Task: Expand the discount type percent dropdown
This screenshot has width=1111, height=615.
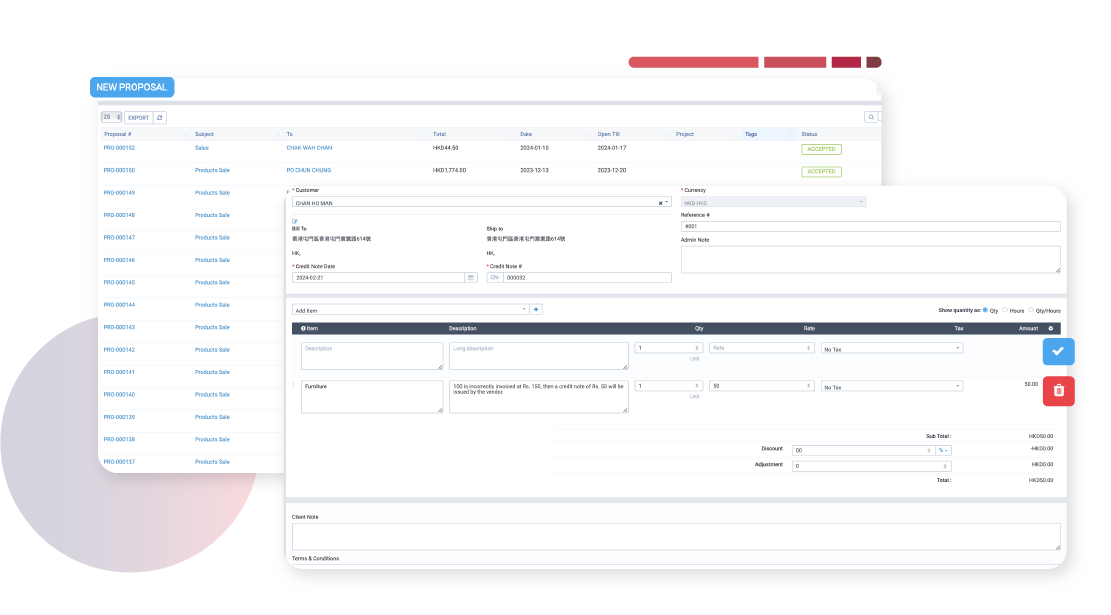Action: point(943,450)
